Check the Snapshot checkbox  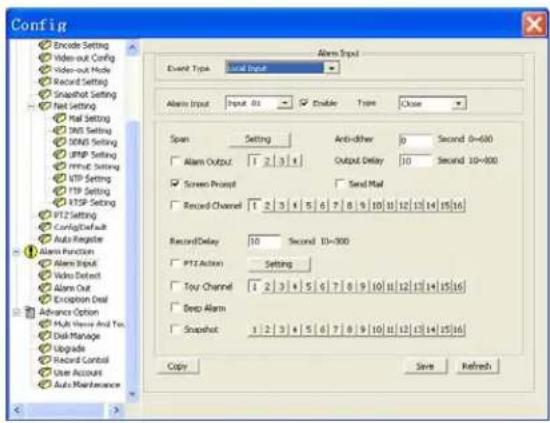point(175,329)
